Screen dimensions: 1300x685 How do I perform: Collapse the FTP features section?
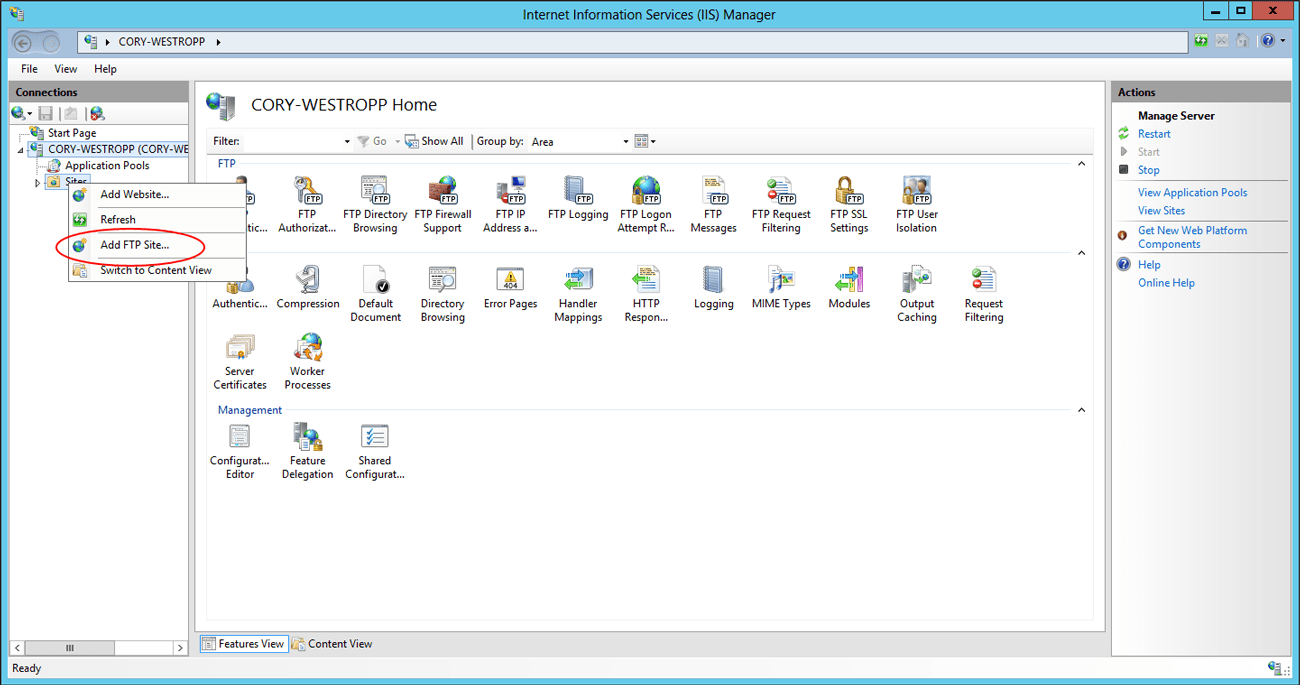pyautogui.click(x=1081, y=162)
